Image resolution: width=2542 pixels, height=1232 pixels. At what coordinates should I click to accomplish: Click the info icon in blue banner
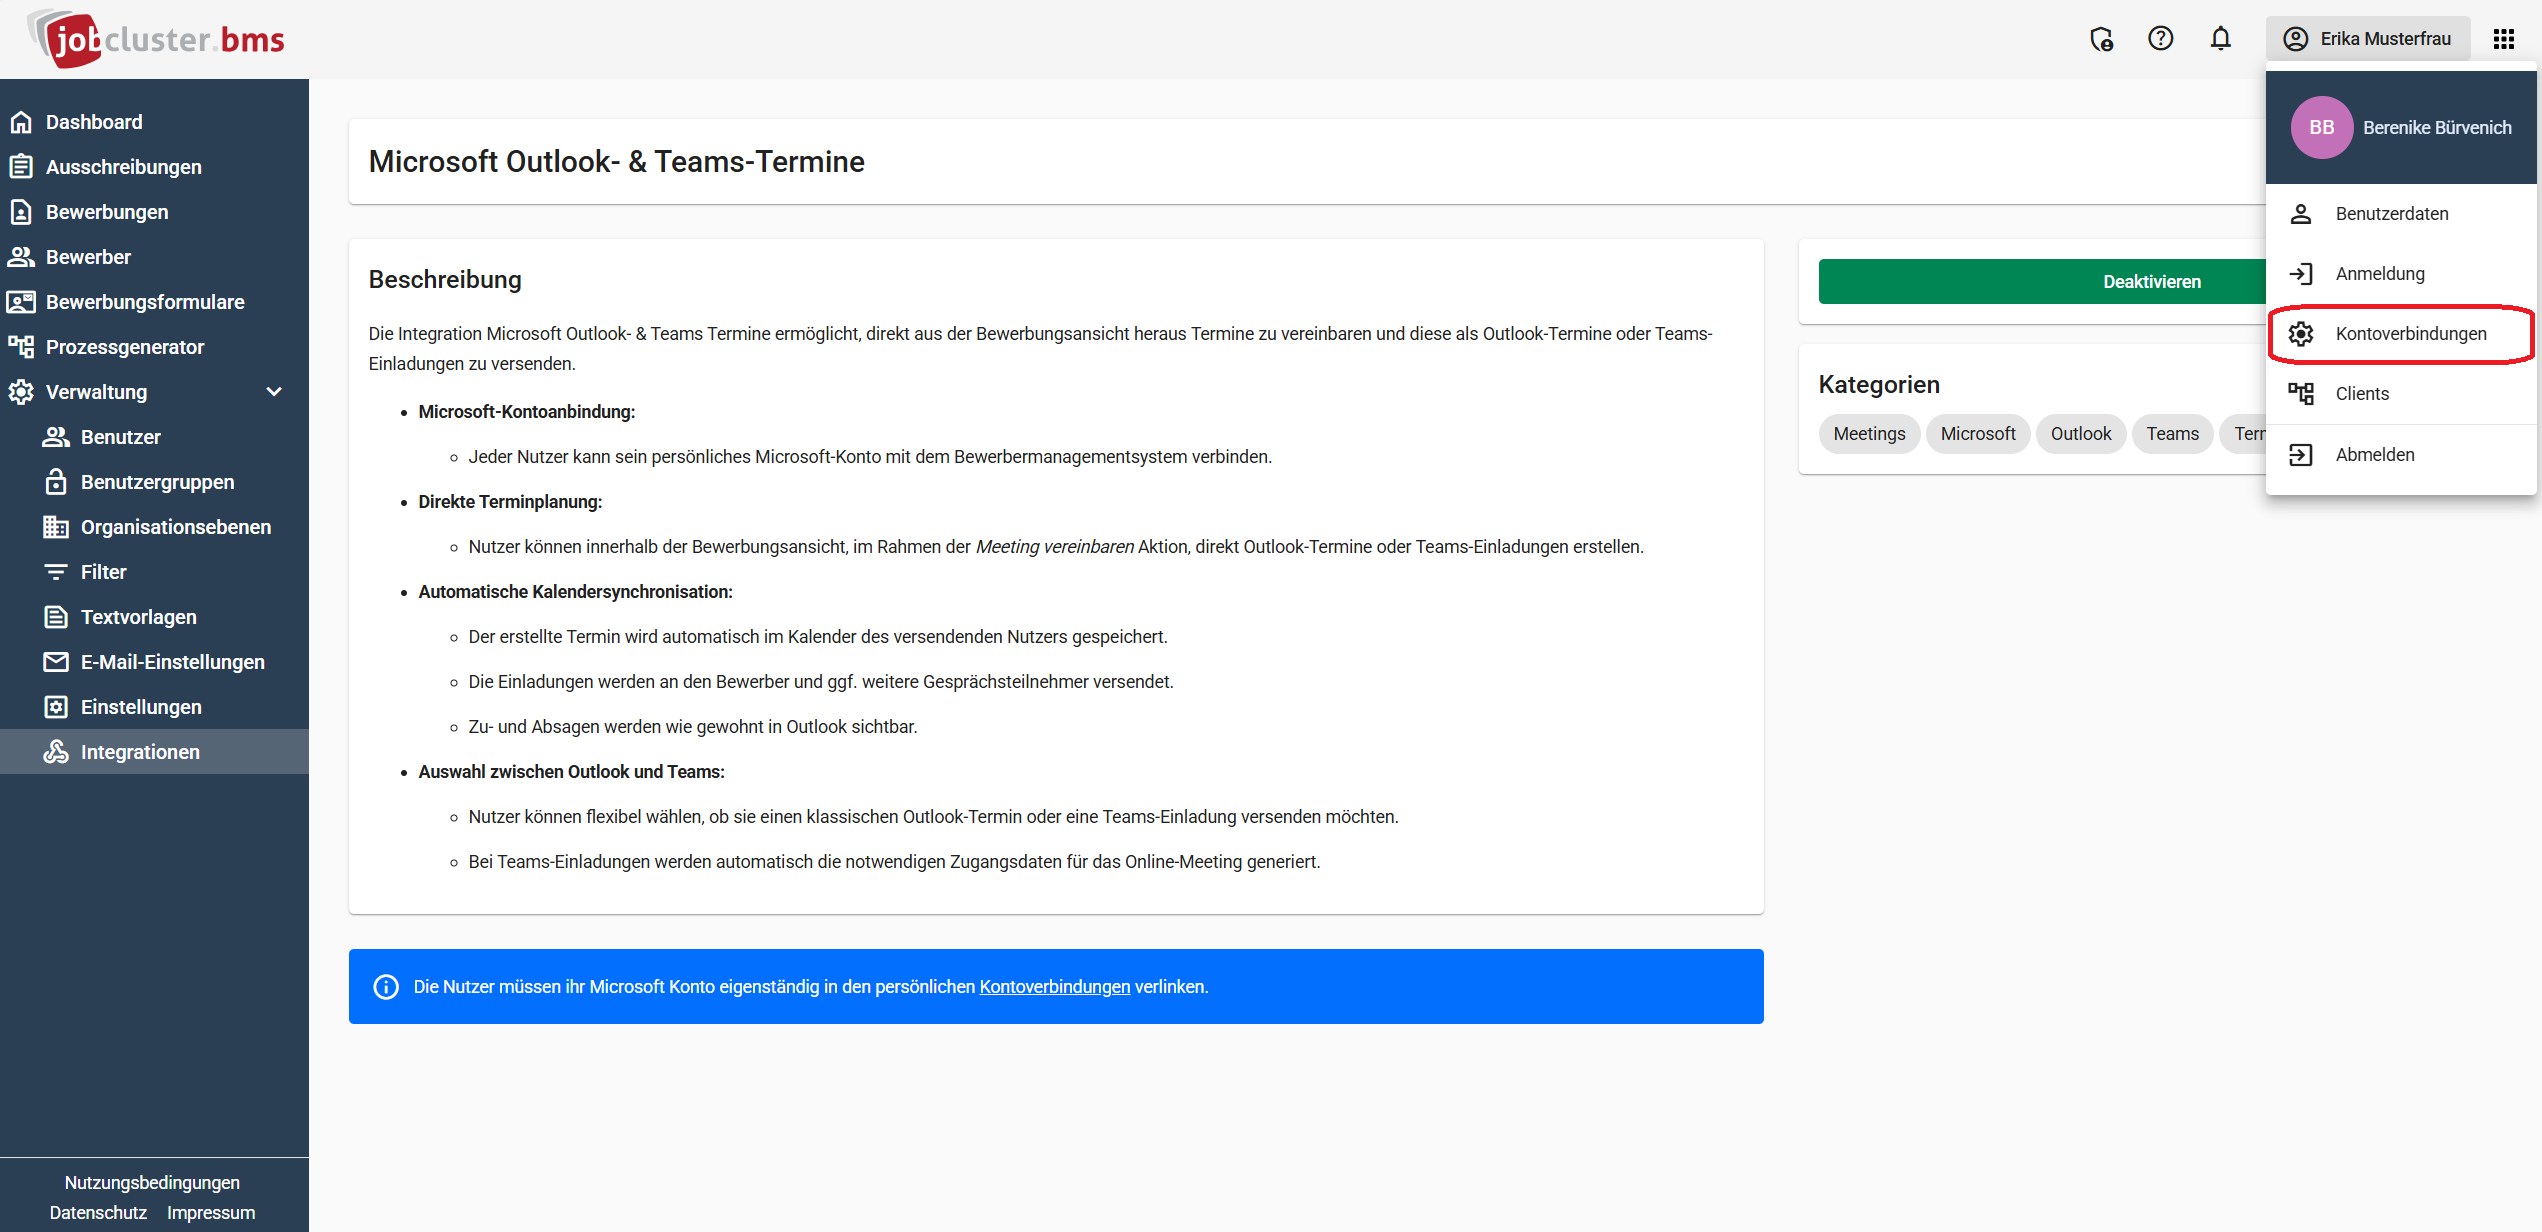pos(386,987)
